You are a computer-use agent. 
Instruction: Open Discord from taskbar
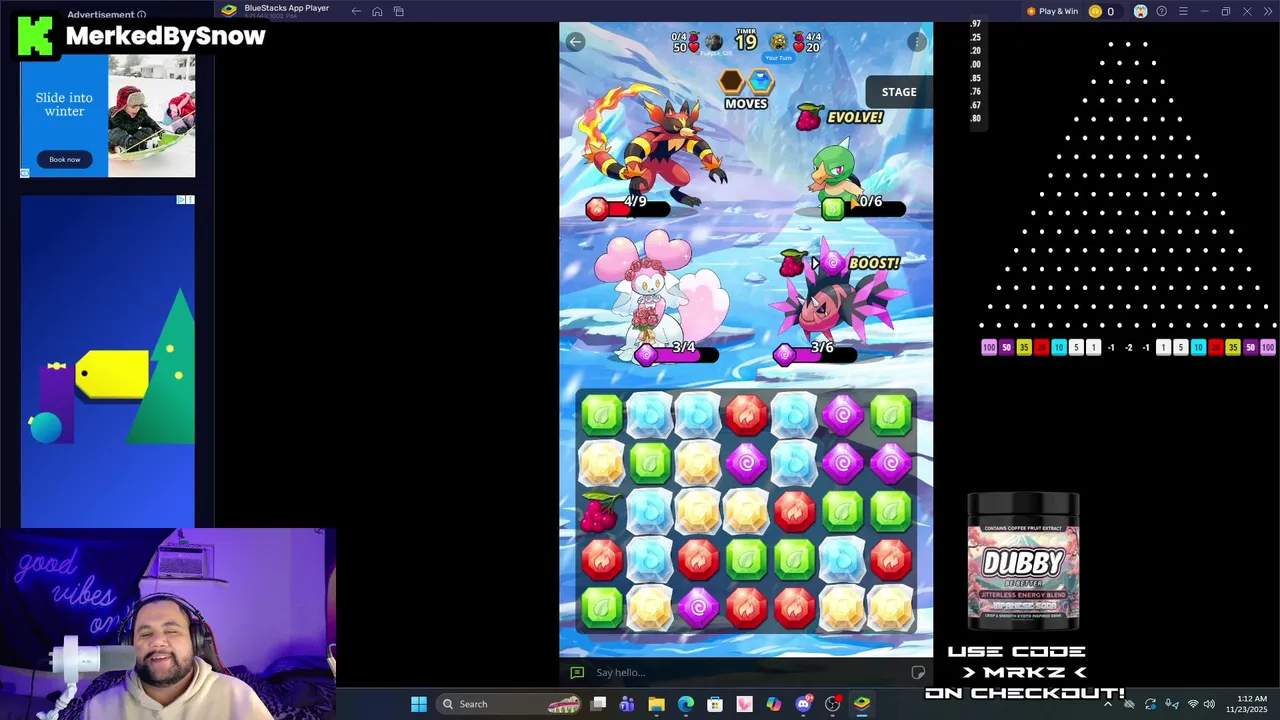[x=803, y=704]
